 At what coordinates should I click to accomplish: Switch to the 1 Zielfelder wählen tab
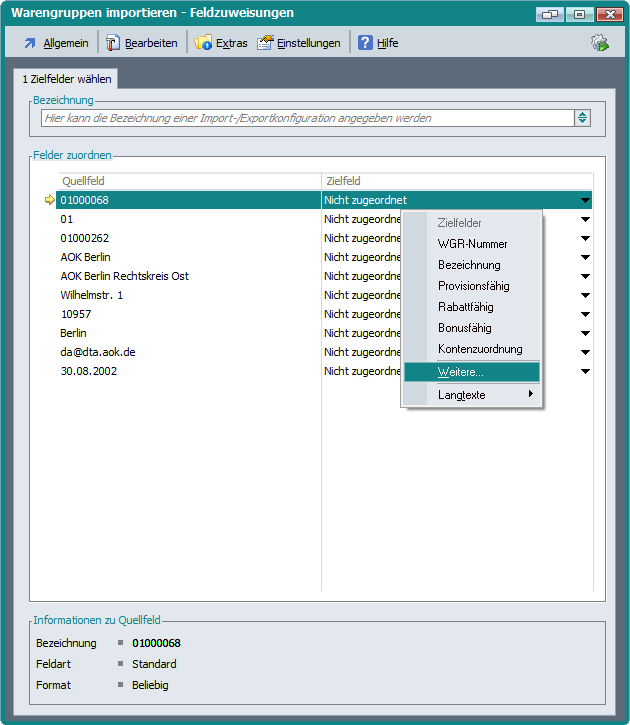point(67,78)
